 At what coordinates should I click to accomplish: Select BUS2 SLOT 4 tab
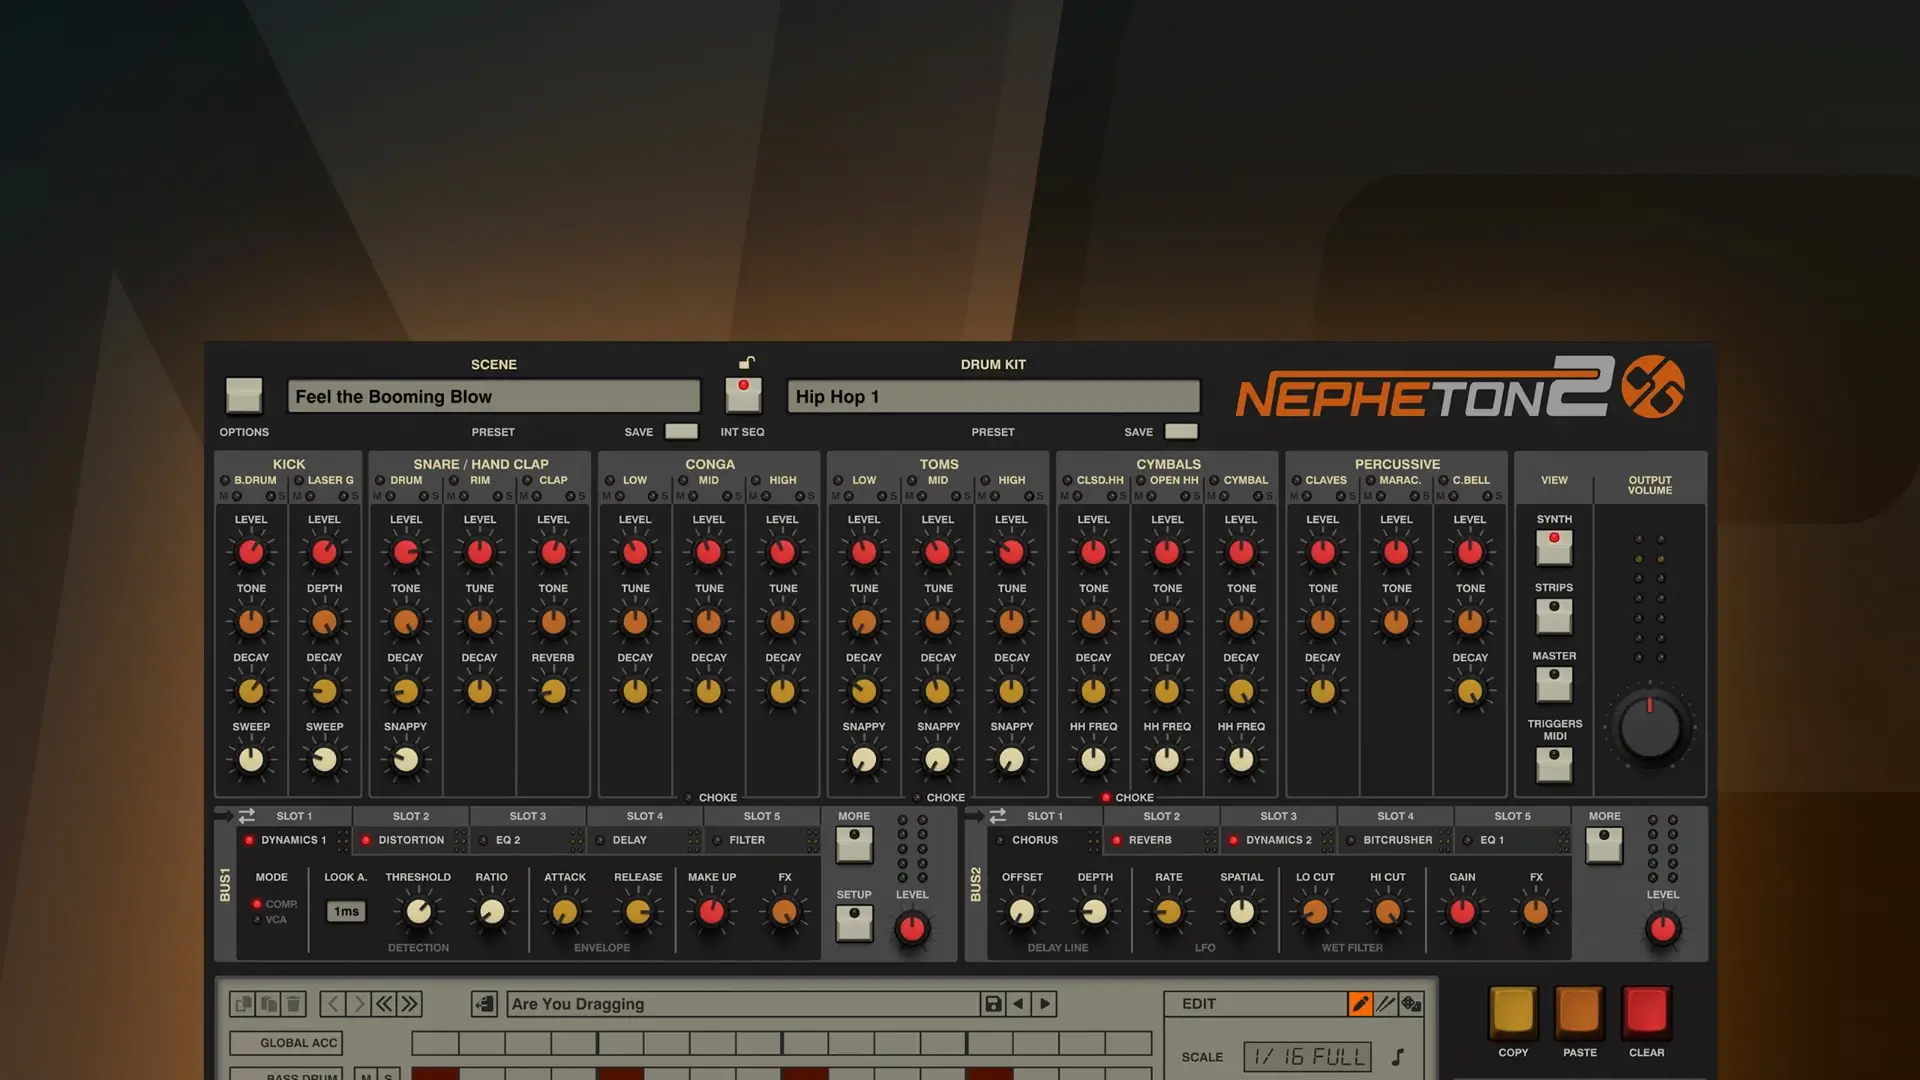tap(1395, 816)
